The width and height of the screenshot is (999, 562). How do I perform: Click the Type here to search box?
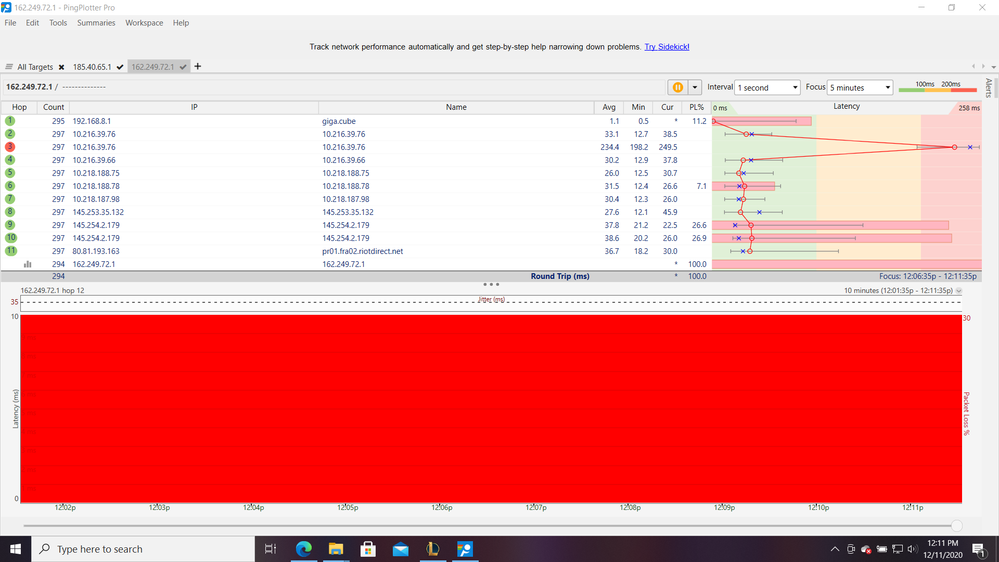143,549
